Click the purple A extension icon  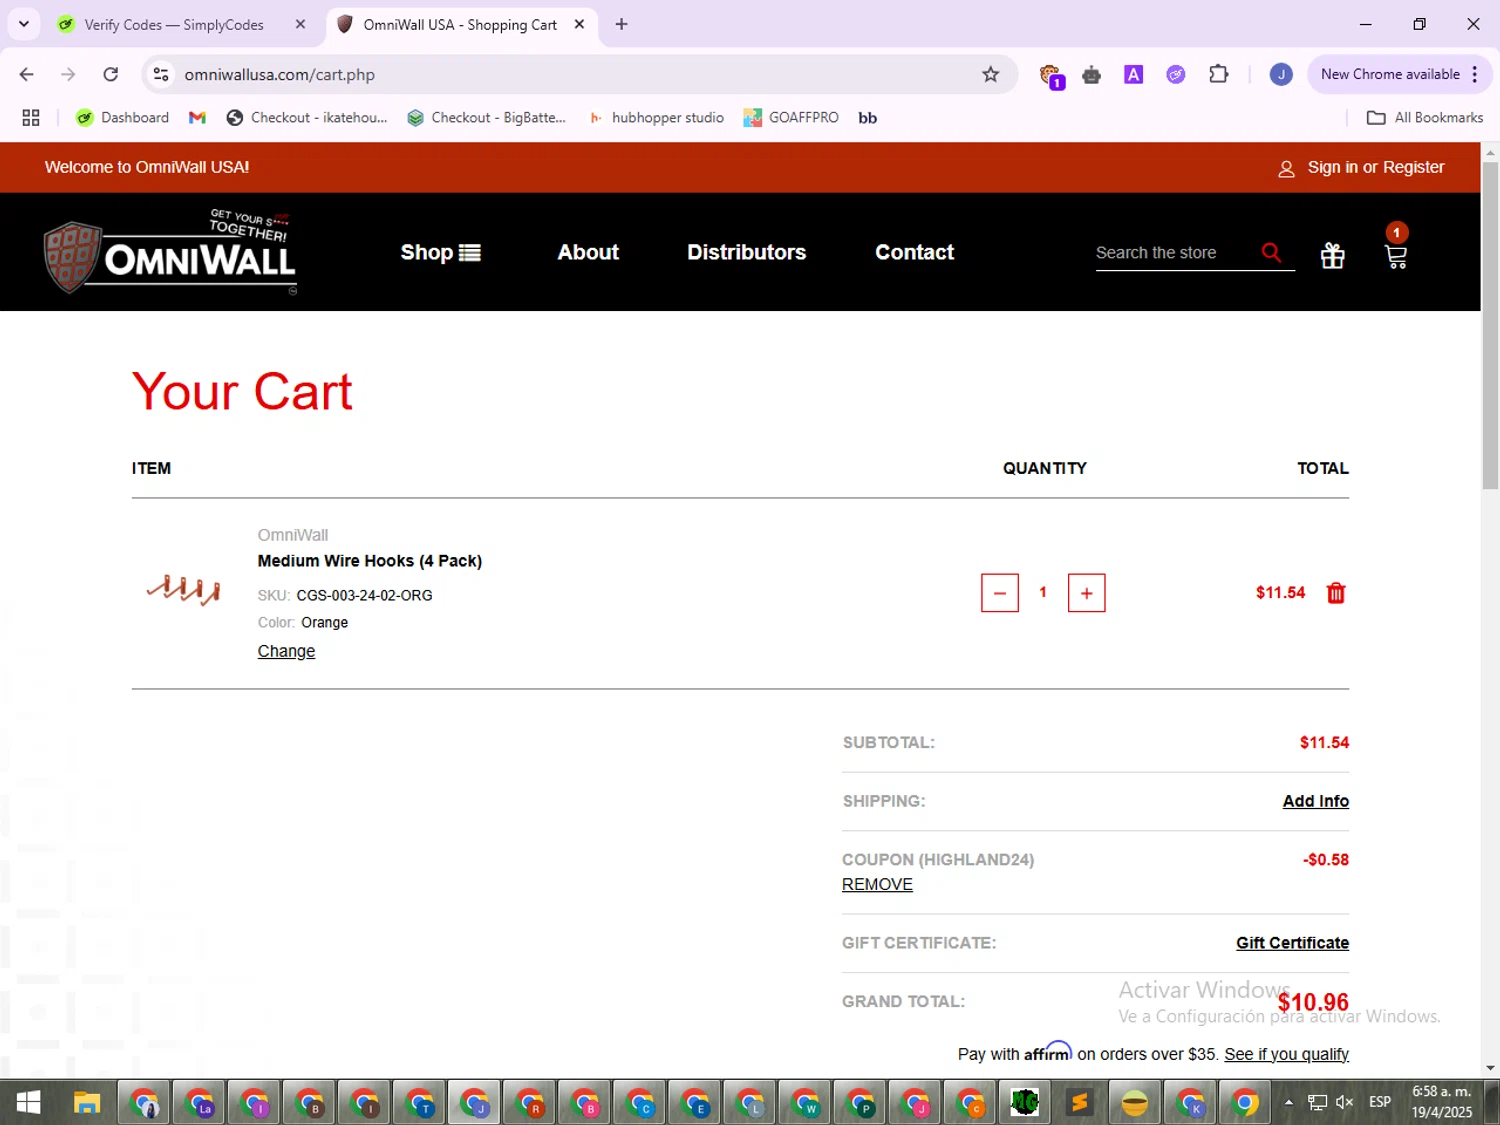pos(1133,74)
